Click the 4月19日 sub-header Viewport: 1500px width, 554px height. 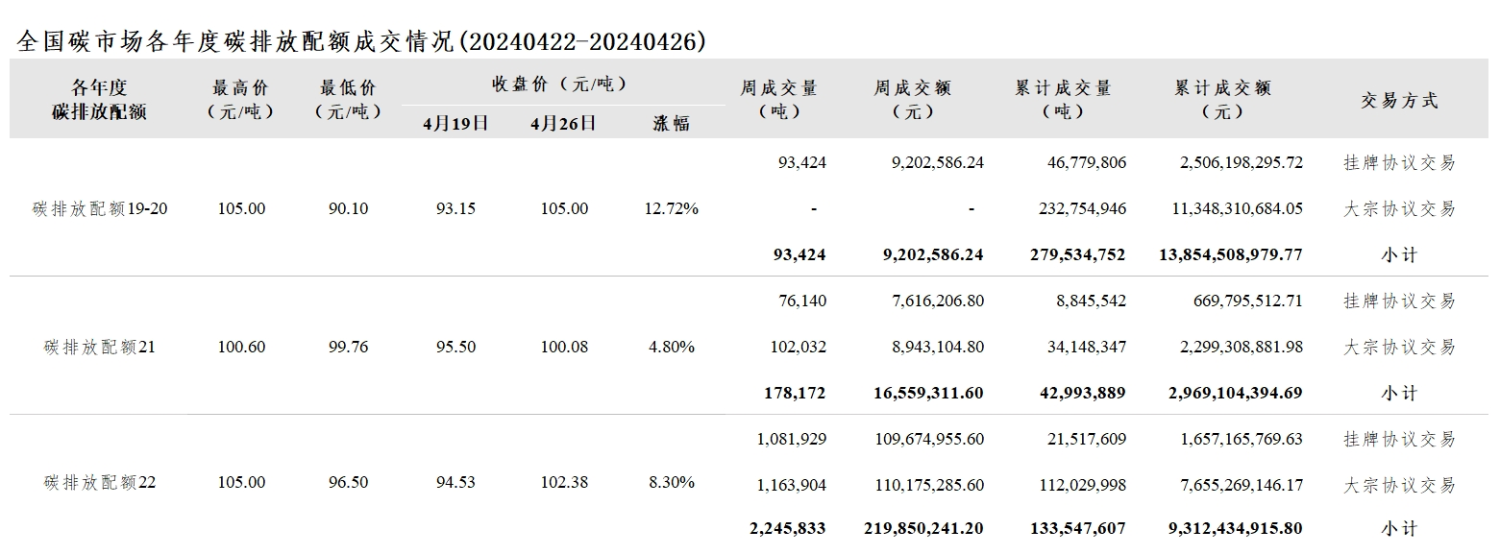click(456, 124)
